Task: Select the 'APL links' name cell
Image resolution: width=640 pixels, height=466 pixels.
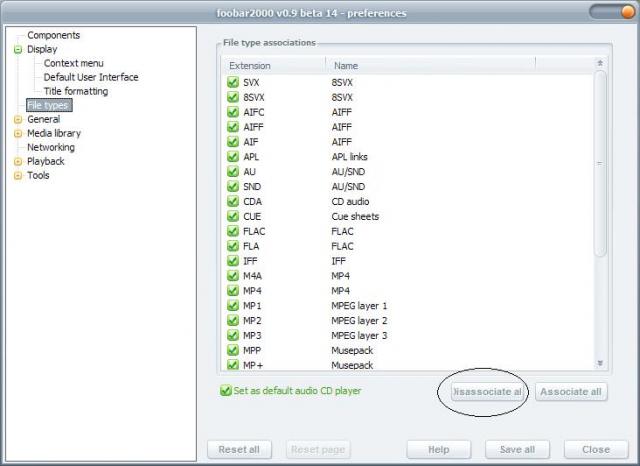Action: pyautogui.click(x=349, y=157)
